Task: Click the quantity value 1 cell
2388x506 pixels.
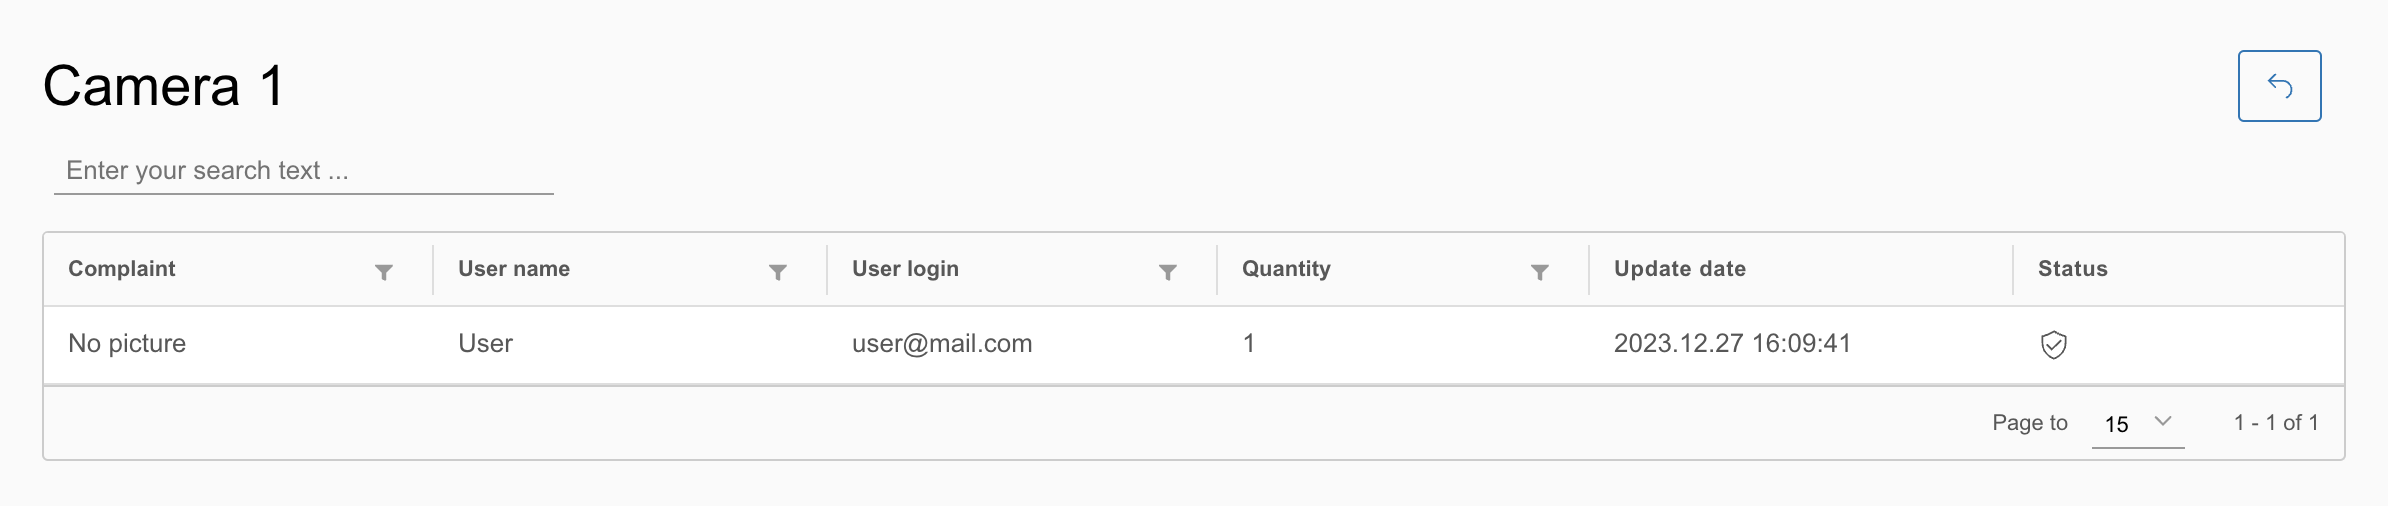Action: tap(1249, 344)
